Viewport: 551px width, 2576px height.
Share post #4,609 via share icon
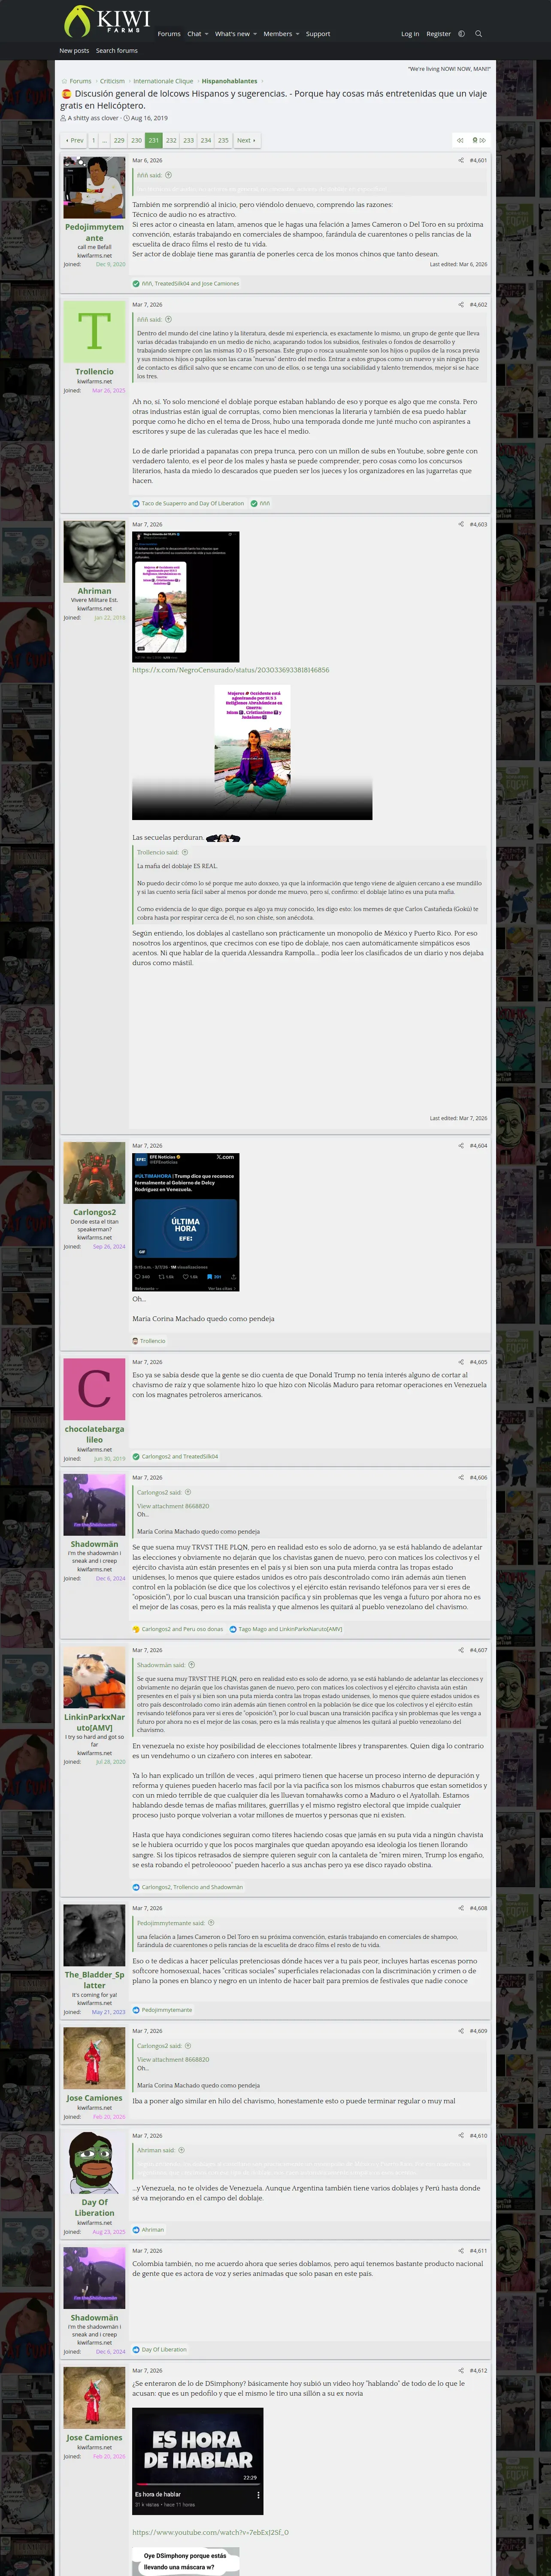[461, 2031]
